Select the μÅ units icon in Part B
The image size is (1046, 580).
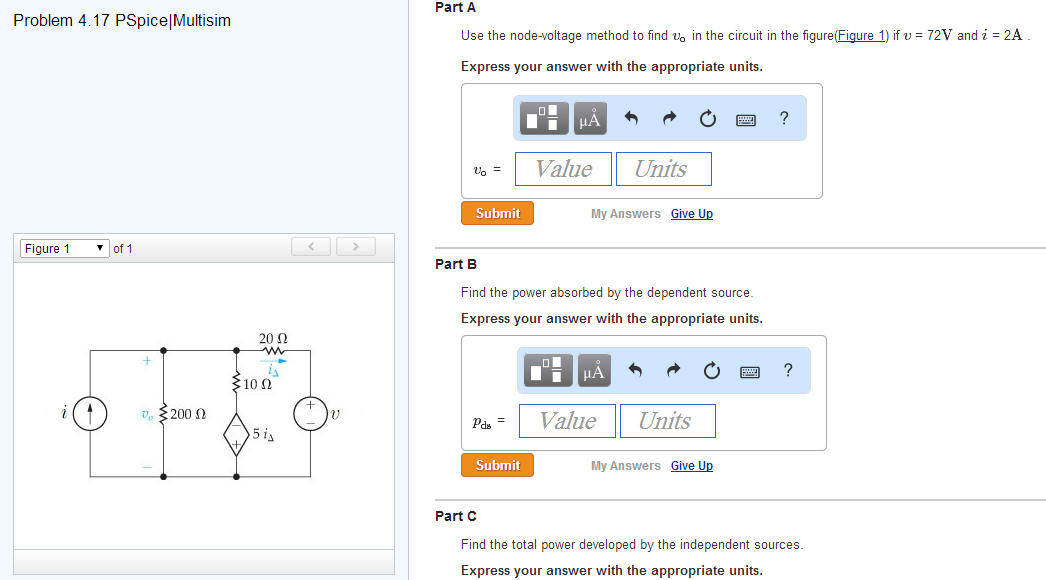click(x=593, y=370)
